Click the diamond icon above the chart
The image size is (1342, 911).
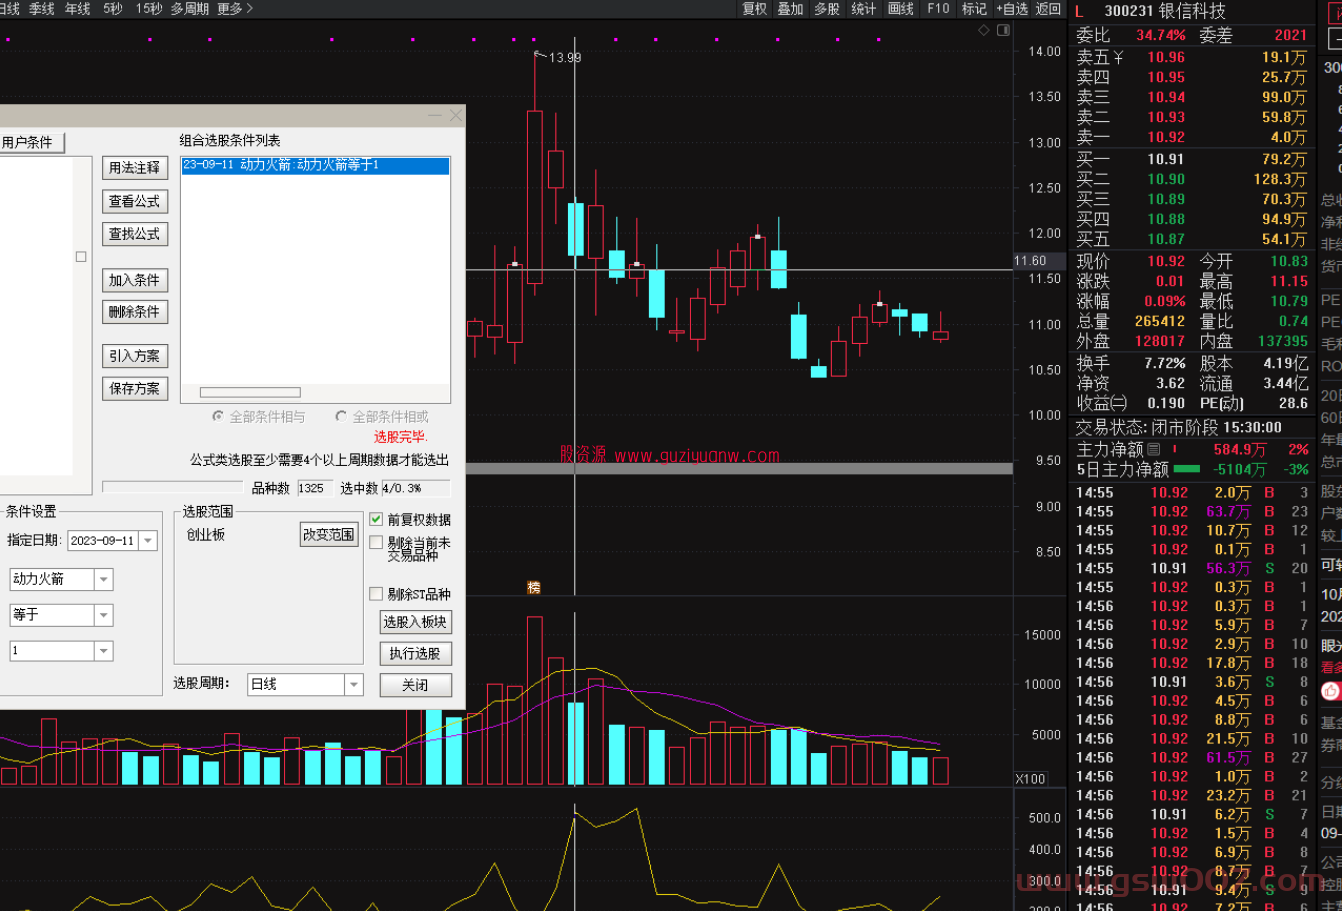984,30
